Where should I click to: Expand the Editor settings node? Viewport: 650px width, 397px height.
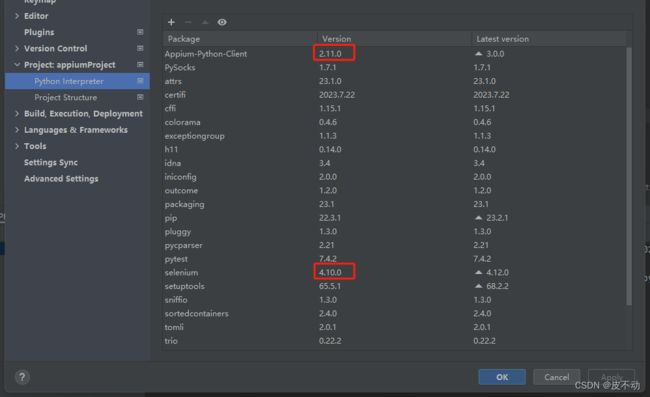[x=17, y=16]
